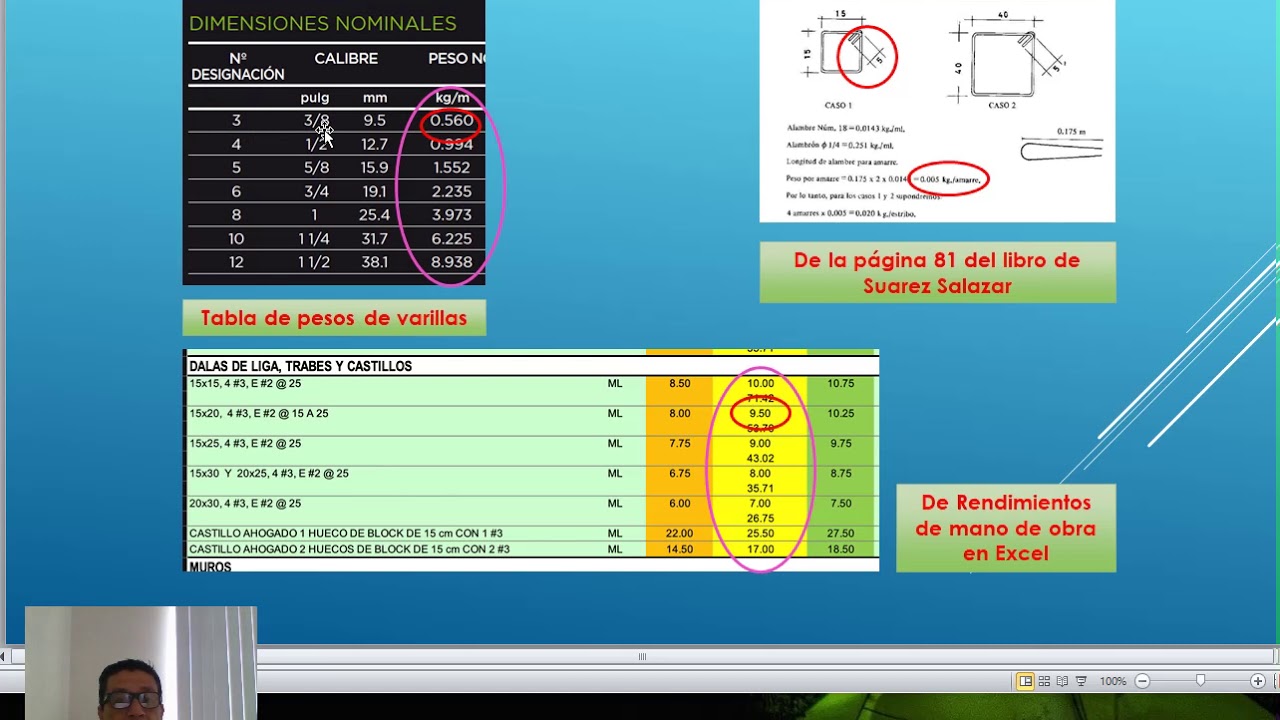Click the 2.235 weight value

click(452, 191)
